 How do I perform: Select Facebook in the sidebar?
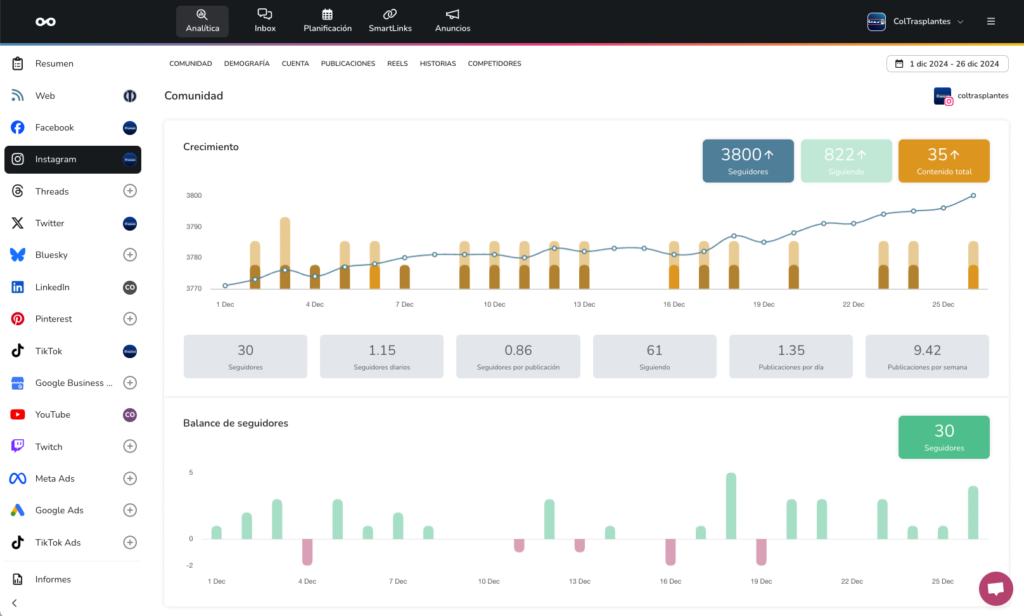click(72, 127)
